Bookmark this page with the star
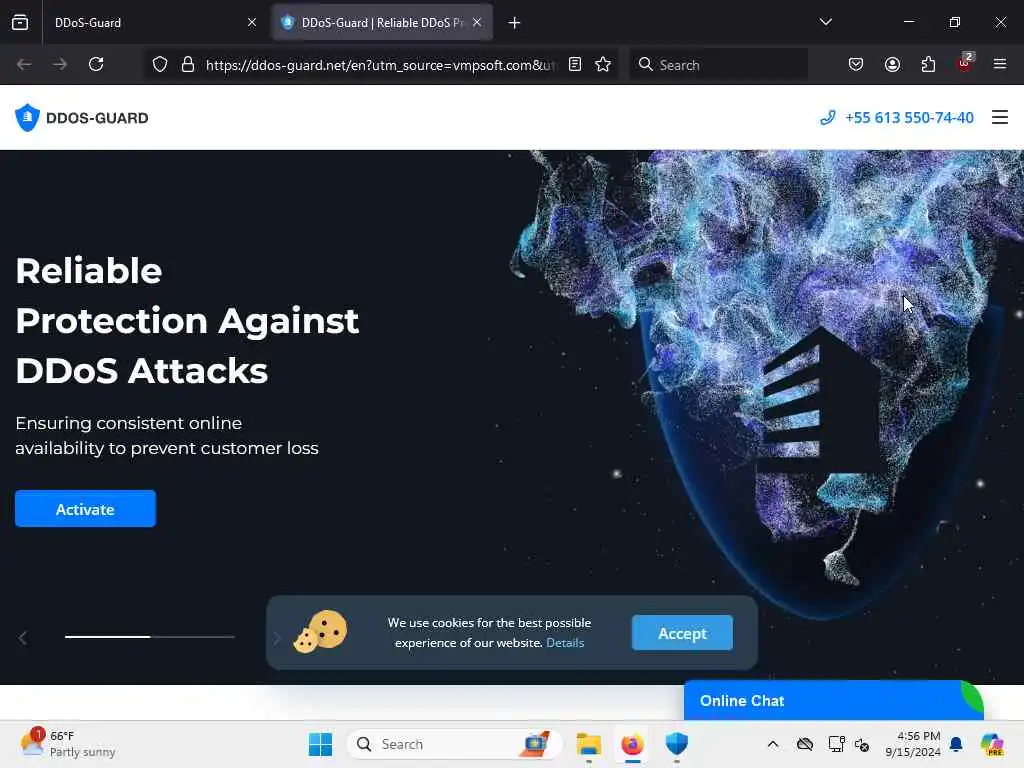Image resolution: width=1024 pixels, height=768 pixels. tap(603, 65)
